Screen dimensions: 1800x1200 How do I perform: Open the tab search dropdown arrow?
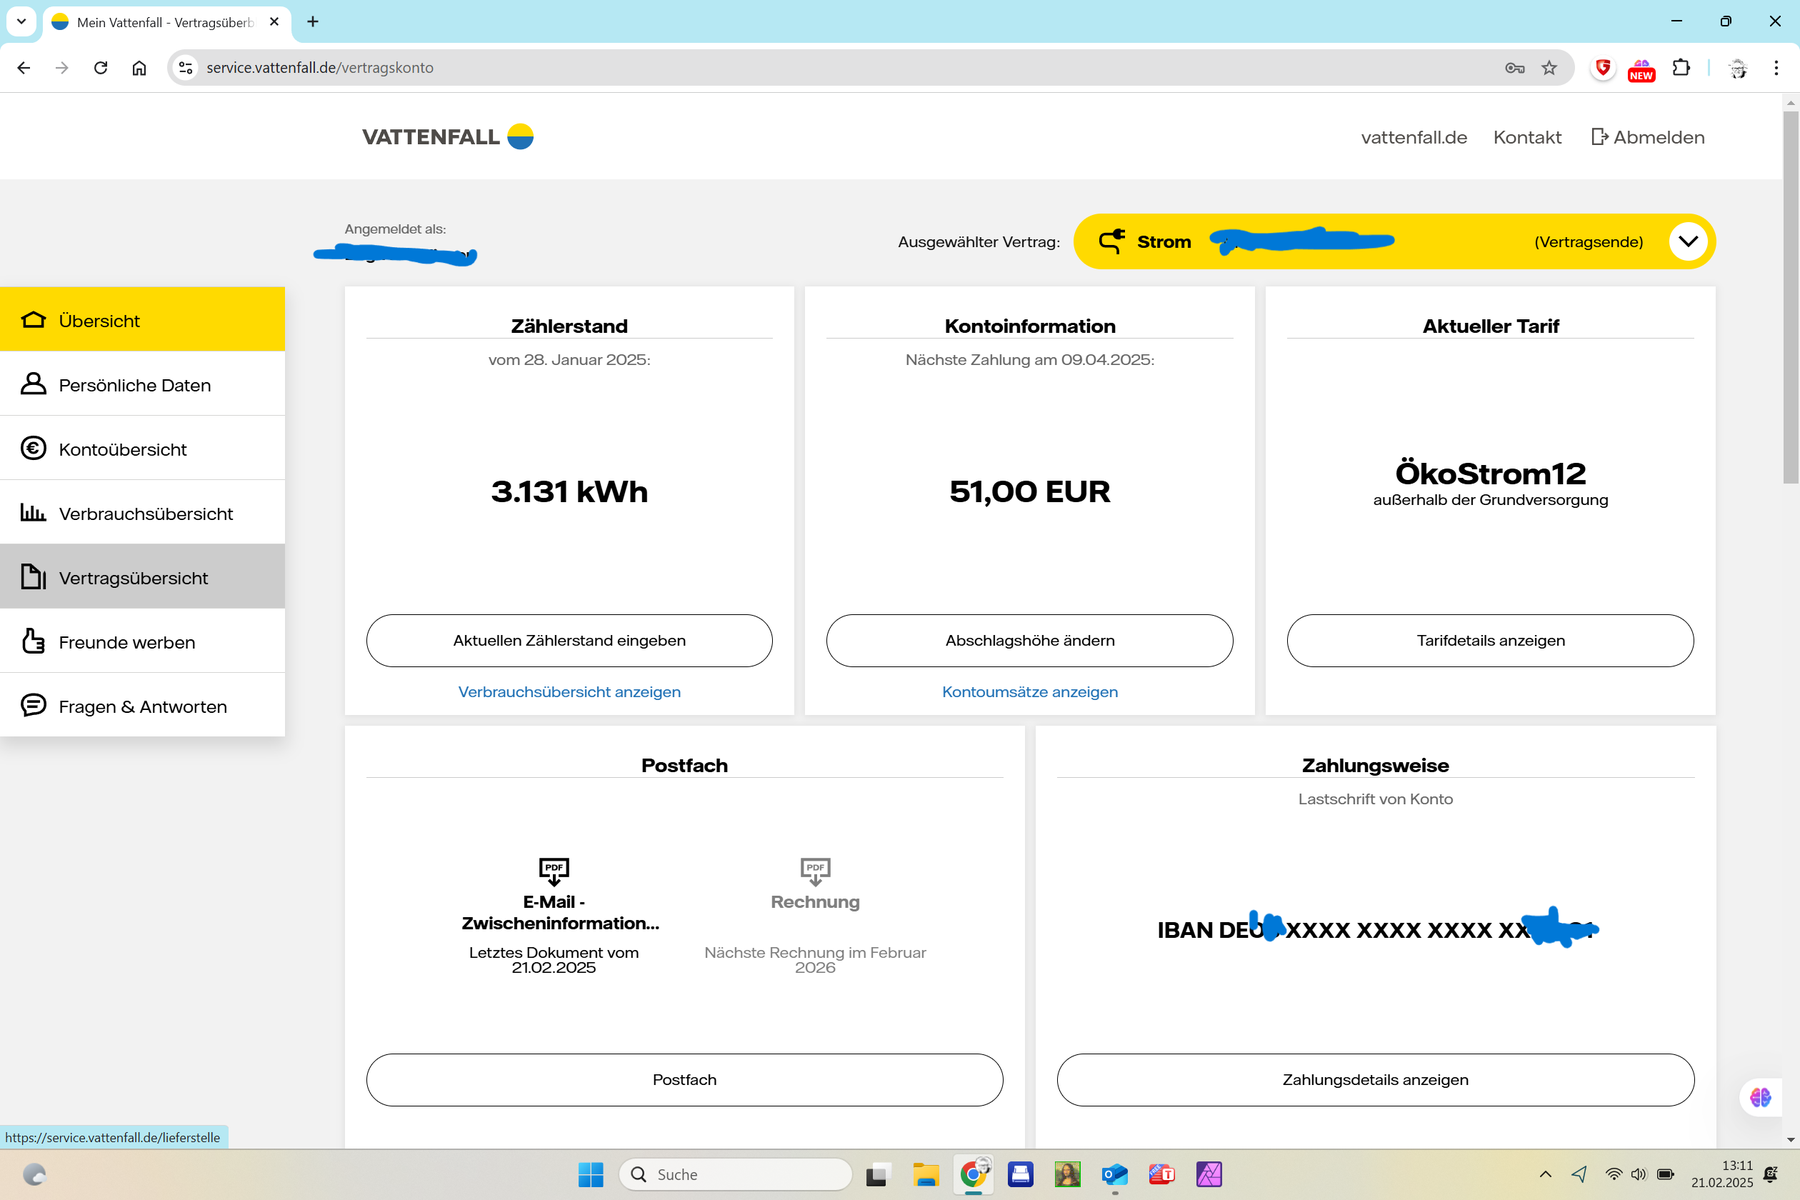pos(21,21)
